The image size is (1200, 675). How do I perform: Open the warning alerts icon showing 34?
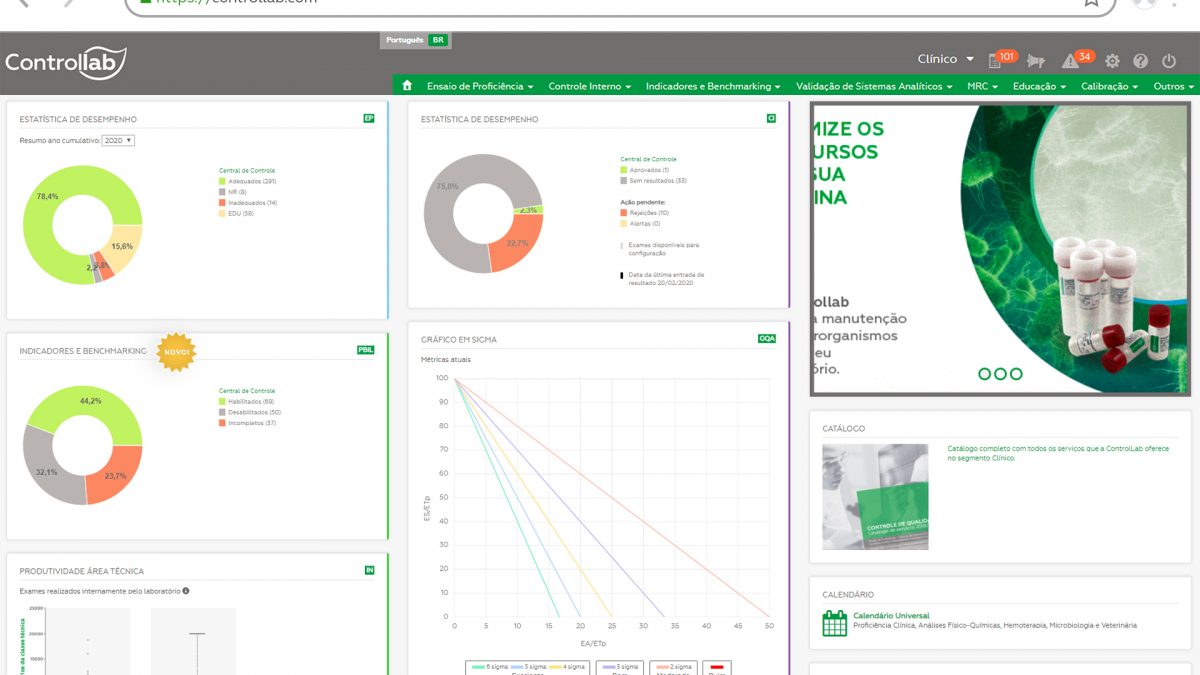tap(1071, 60)
